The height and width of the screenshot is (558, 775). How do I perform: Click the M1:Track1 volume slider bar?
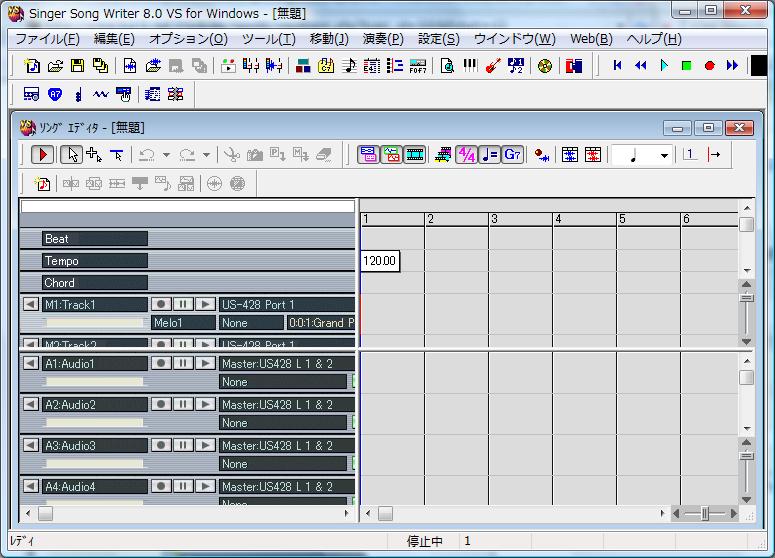point(94,323)
